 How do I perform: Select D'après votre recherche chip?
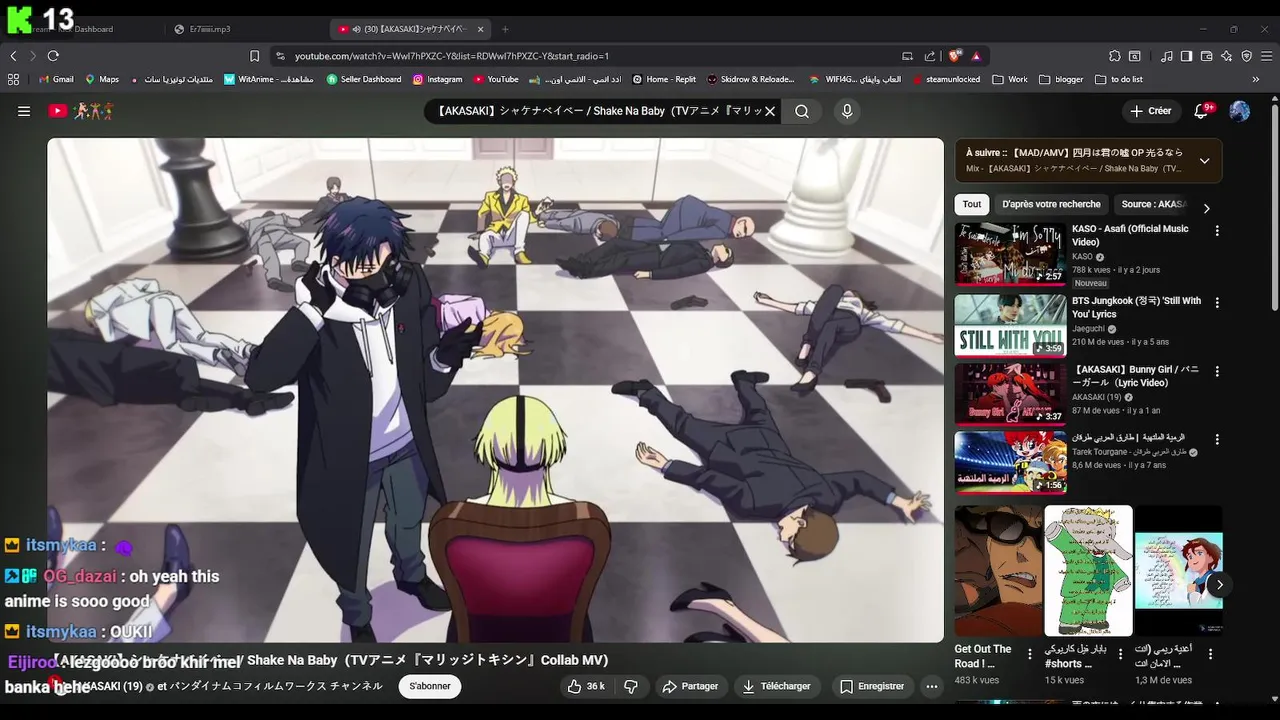click(1051, 204)
